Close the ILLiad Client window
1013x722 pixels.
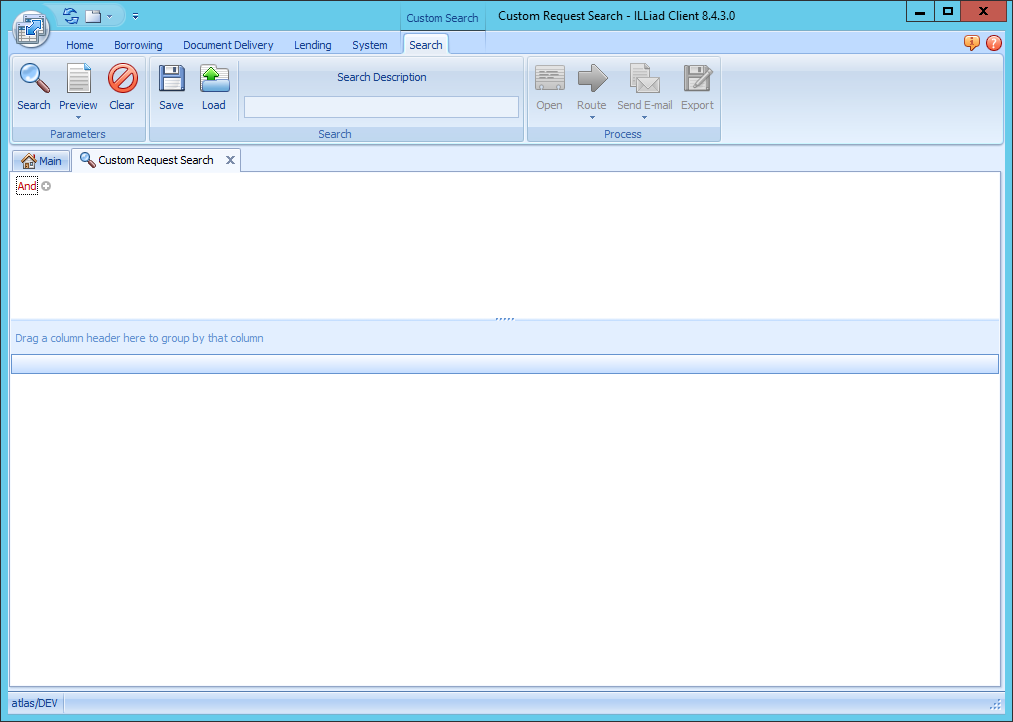(x=983, y=12)
